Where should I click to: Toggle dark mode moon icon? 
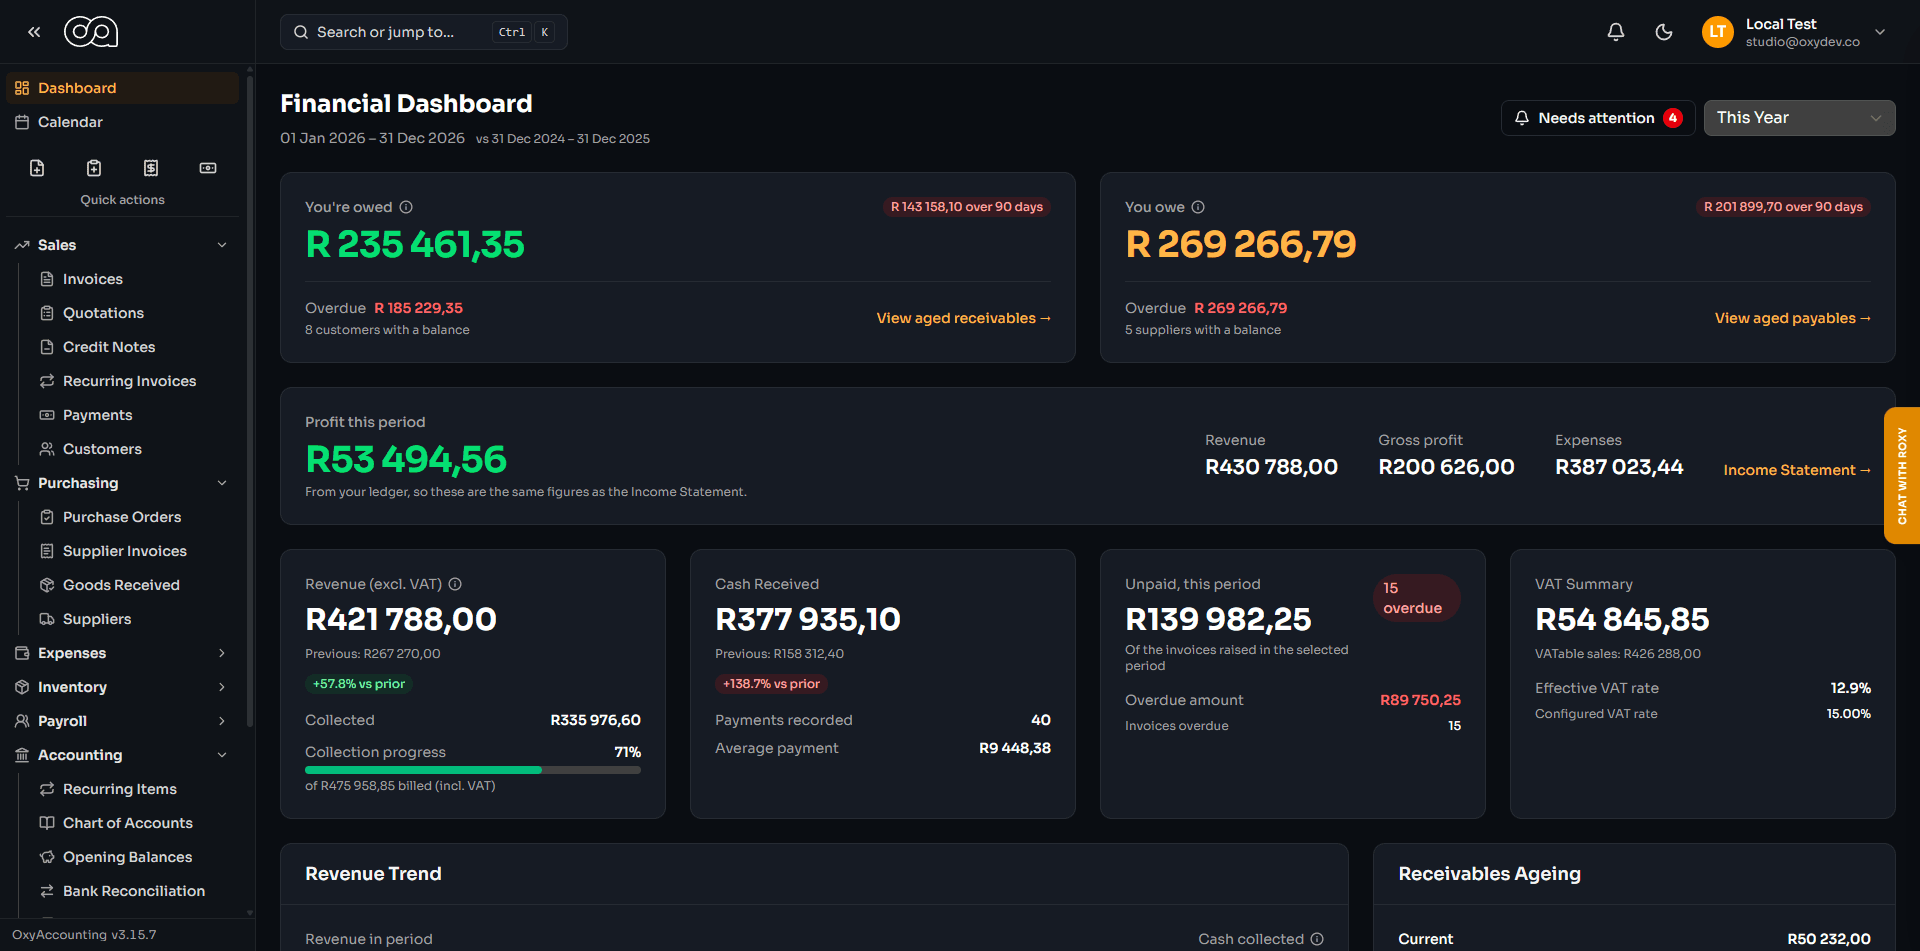click(1664, 32)
